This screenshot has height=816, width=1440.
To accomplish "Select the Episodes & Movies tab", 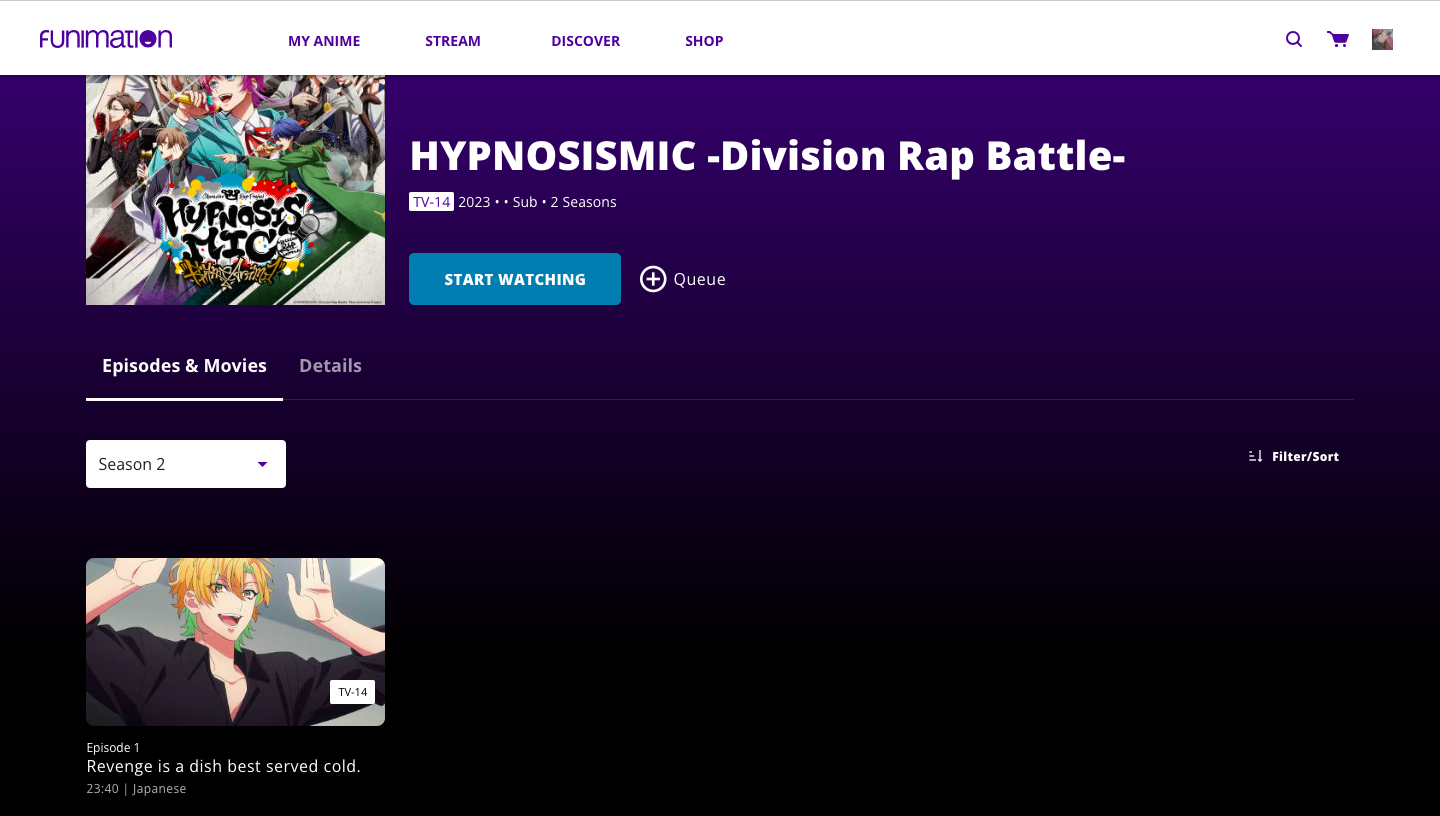I will click(x=184, y=366).
